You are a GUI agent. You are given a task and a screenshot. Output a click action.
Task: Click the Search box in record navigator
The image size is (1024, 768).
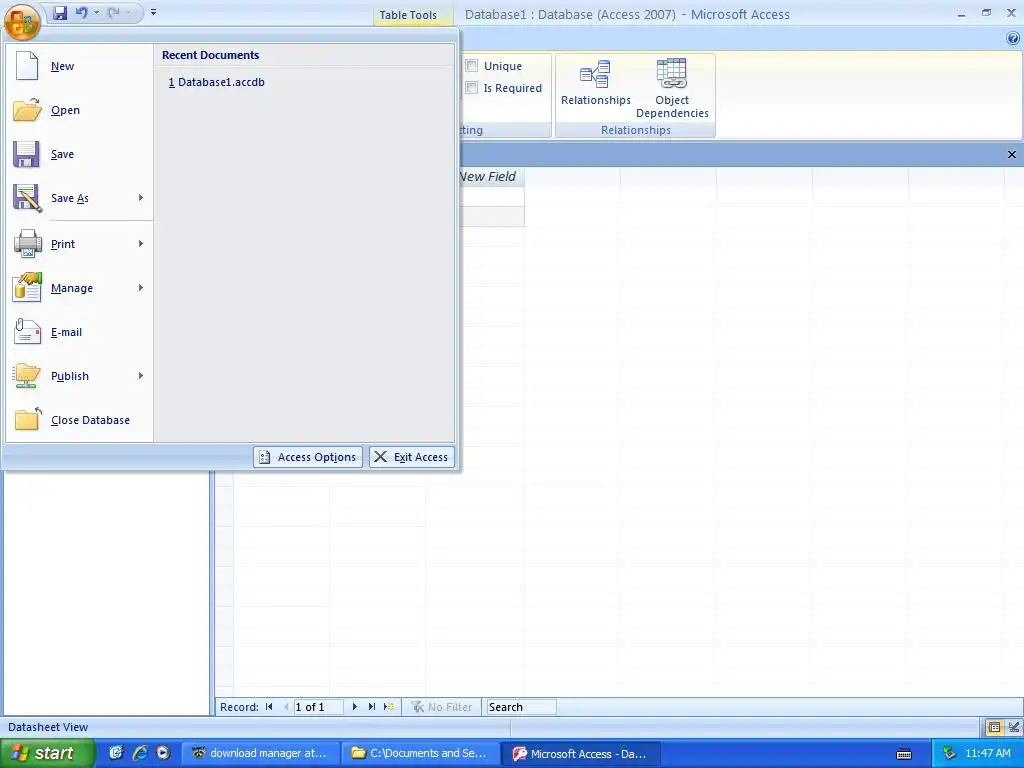coord(520,707)
